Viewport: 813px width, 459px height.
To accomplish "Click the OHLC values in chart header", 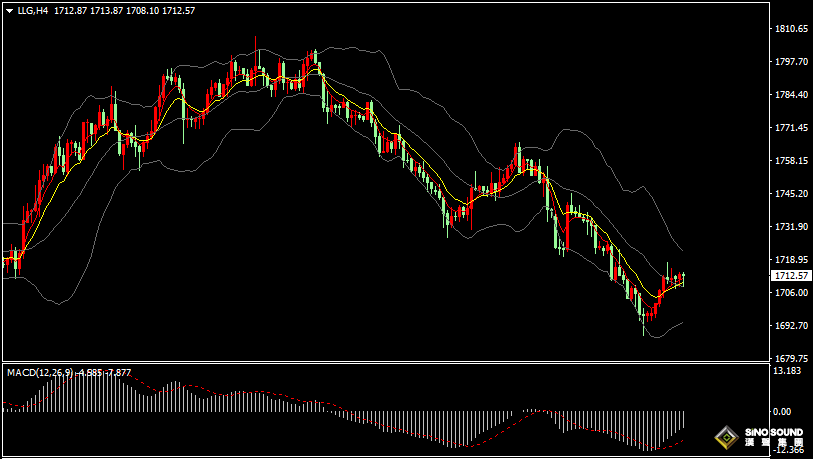I will 124,10.
